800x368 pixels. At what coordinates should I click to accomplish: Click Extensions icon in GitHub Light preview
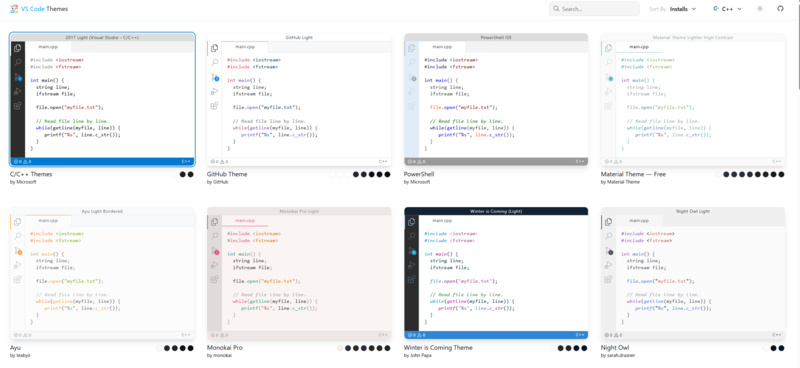(x=215, y=106)
